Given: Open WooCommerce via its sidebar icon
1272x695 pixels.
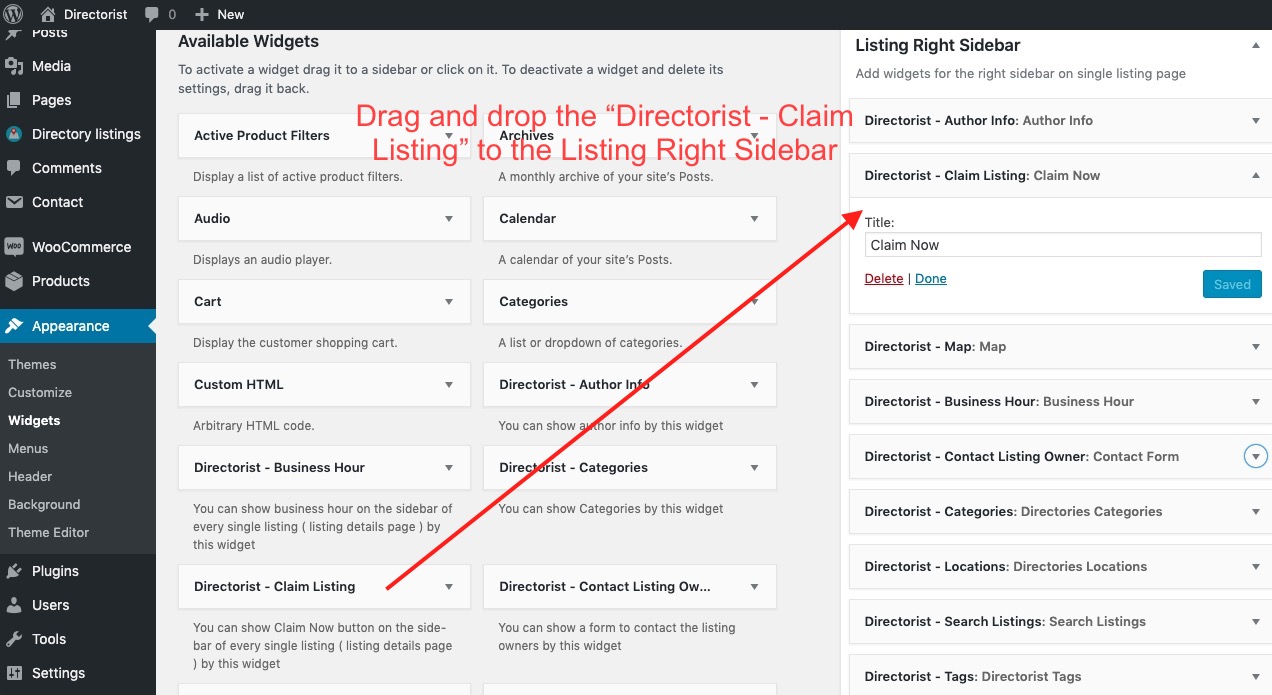Looking at the screenshot, I should [x=16, y=247].
